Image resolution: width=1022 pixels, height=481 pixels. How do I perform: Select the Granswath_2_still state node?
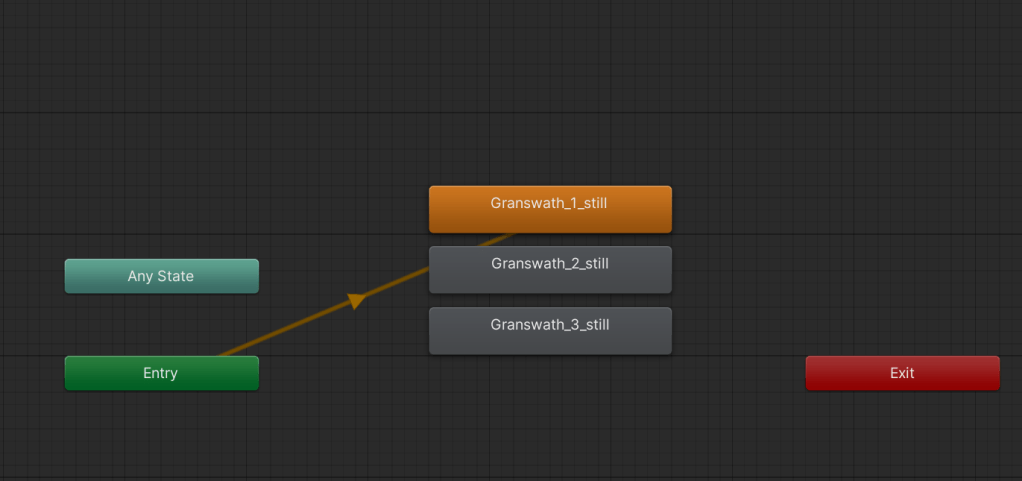[550, 270]
